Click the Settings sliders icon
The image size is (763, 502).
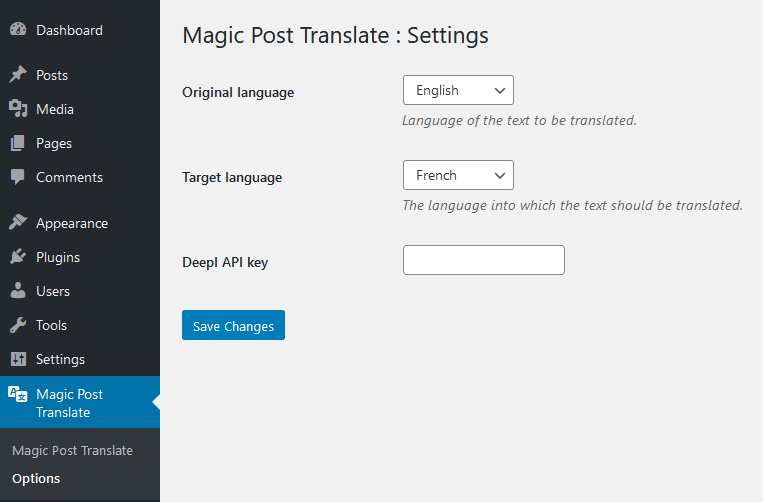click(x=18, y=359)
